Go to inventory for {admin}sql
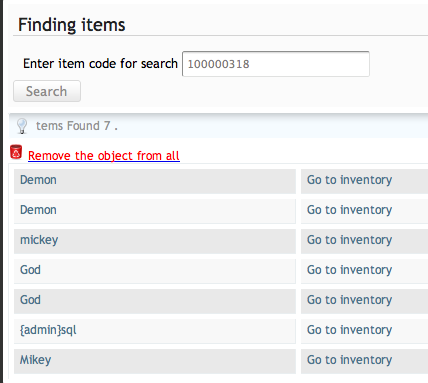This screenshot has height=383, width=428. [x=349, y=330]
